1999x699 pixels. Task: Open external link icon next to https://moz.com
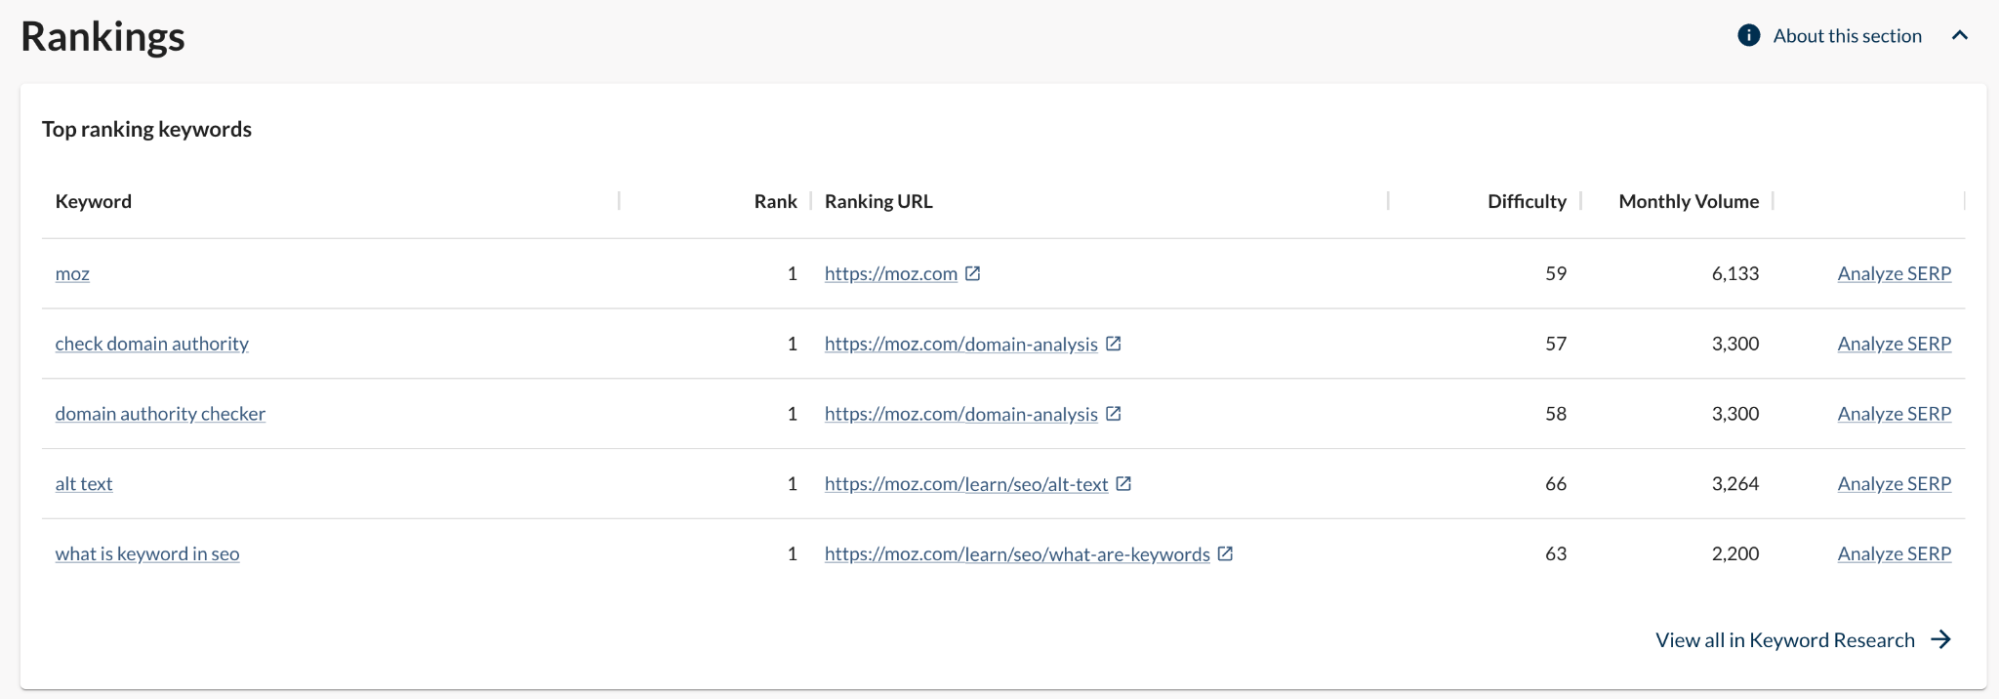click(972, 273)
